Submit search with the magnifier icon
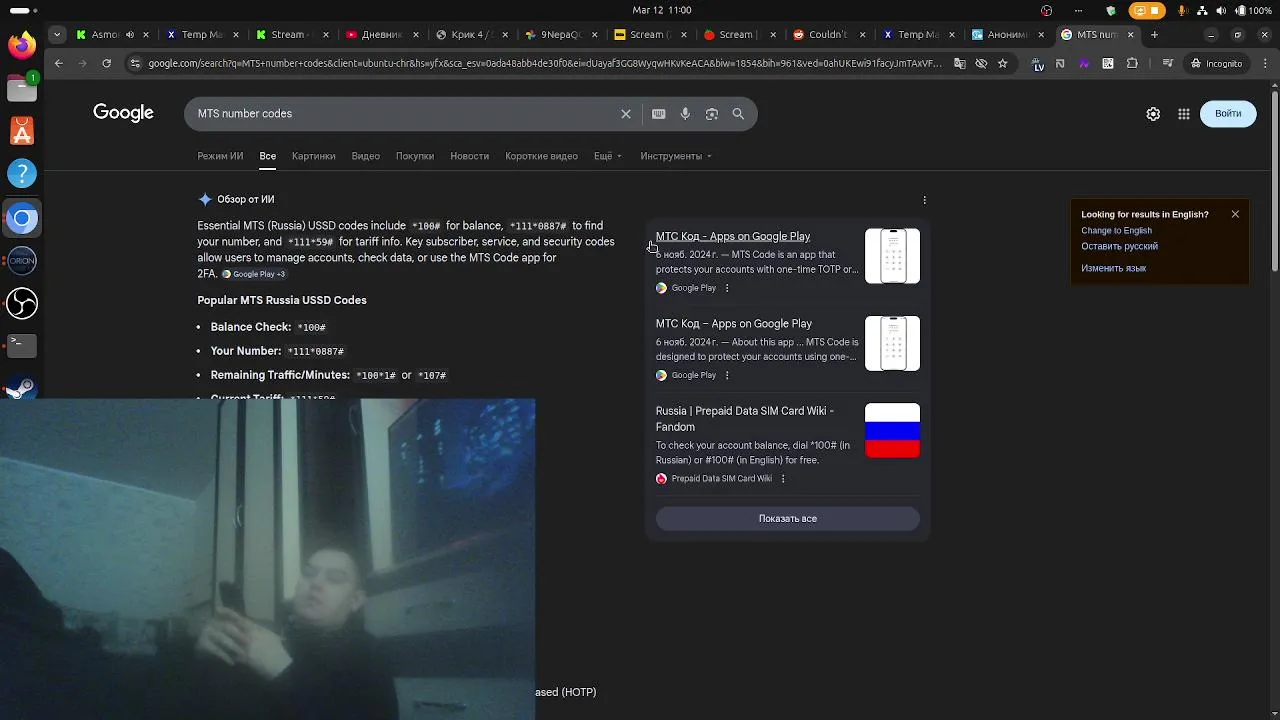 (738, 114)
